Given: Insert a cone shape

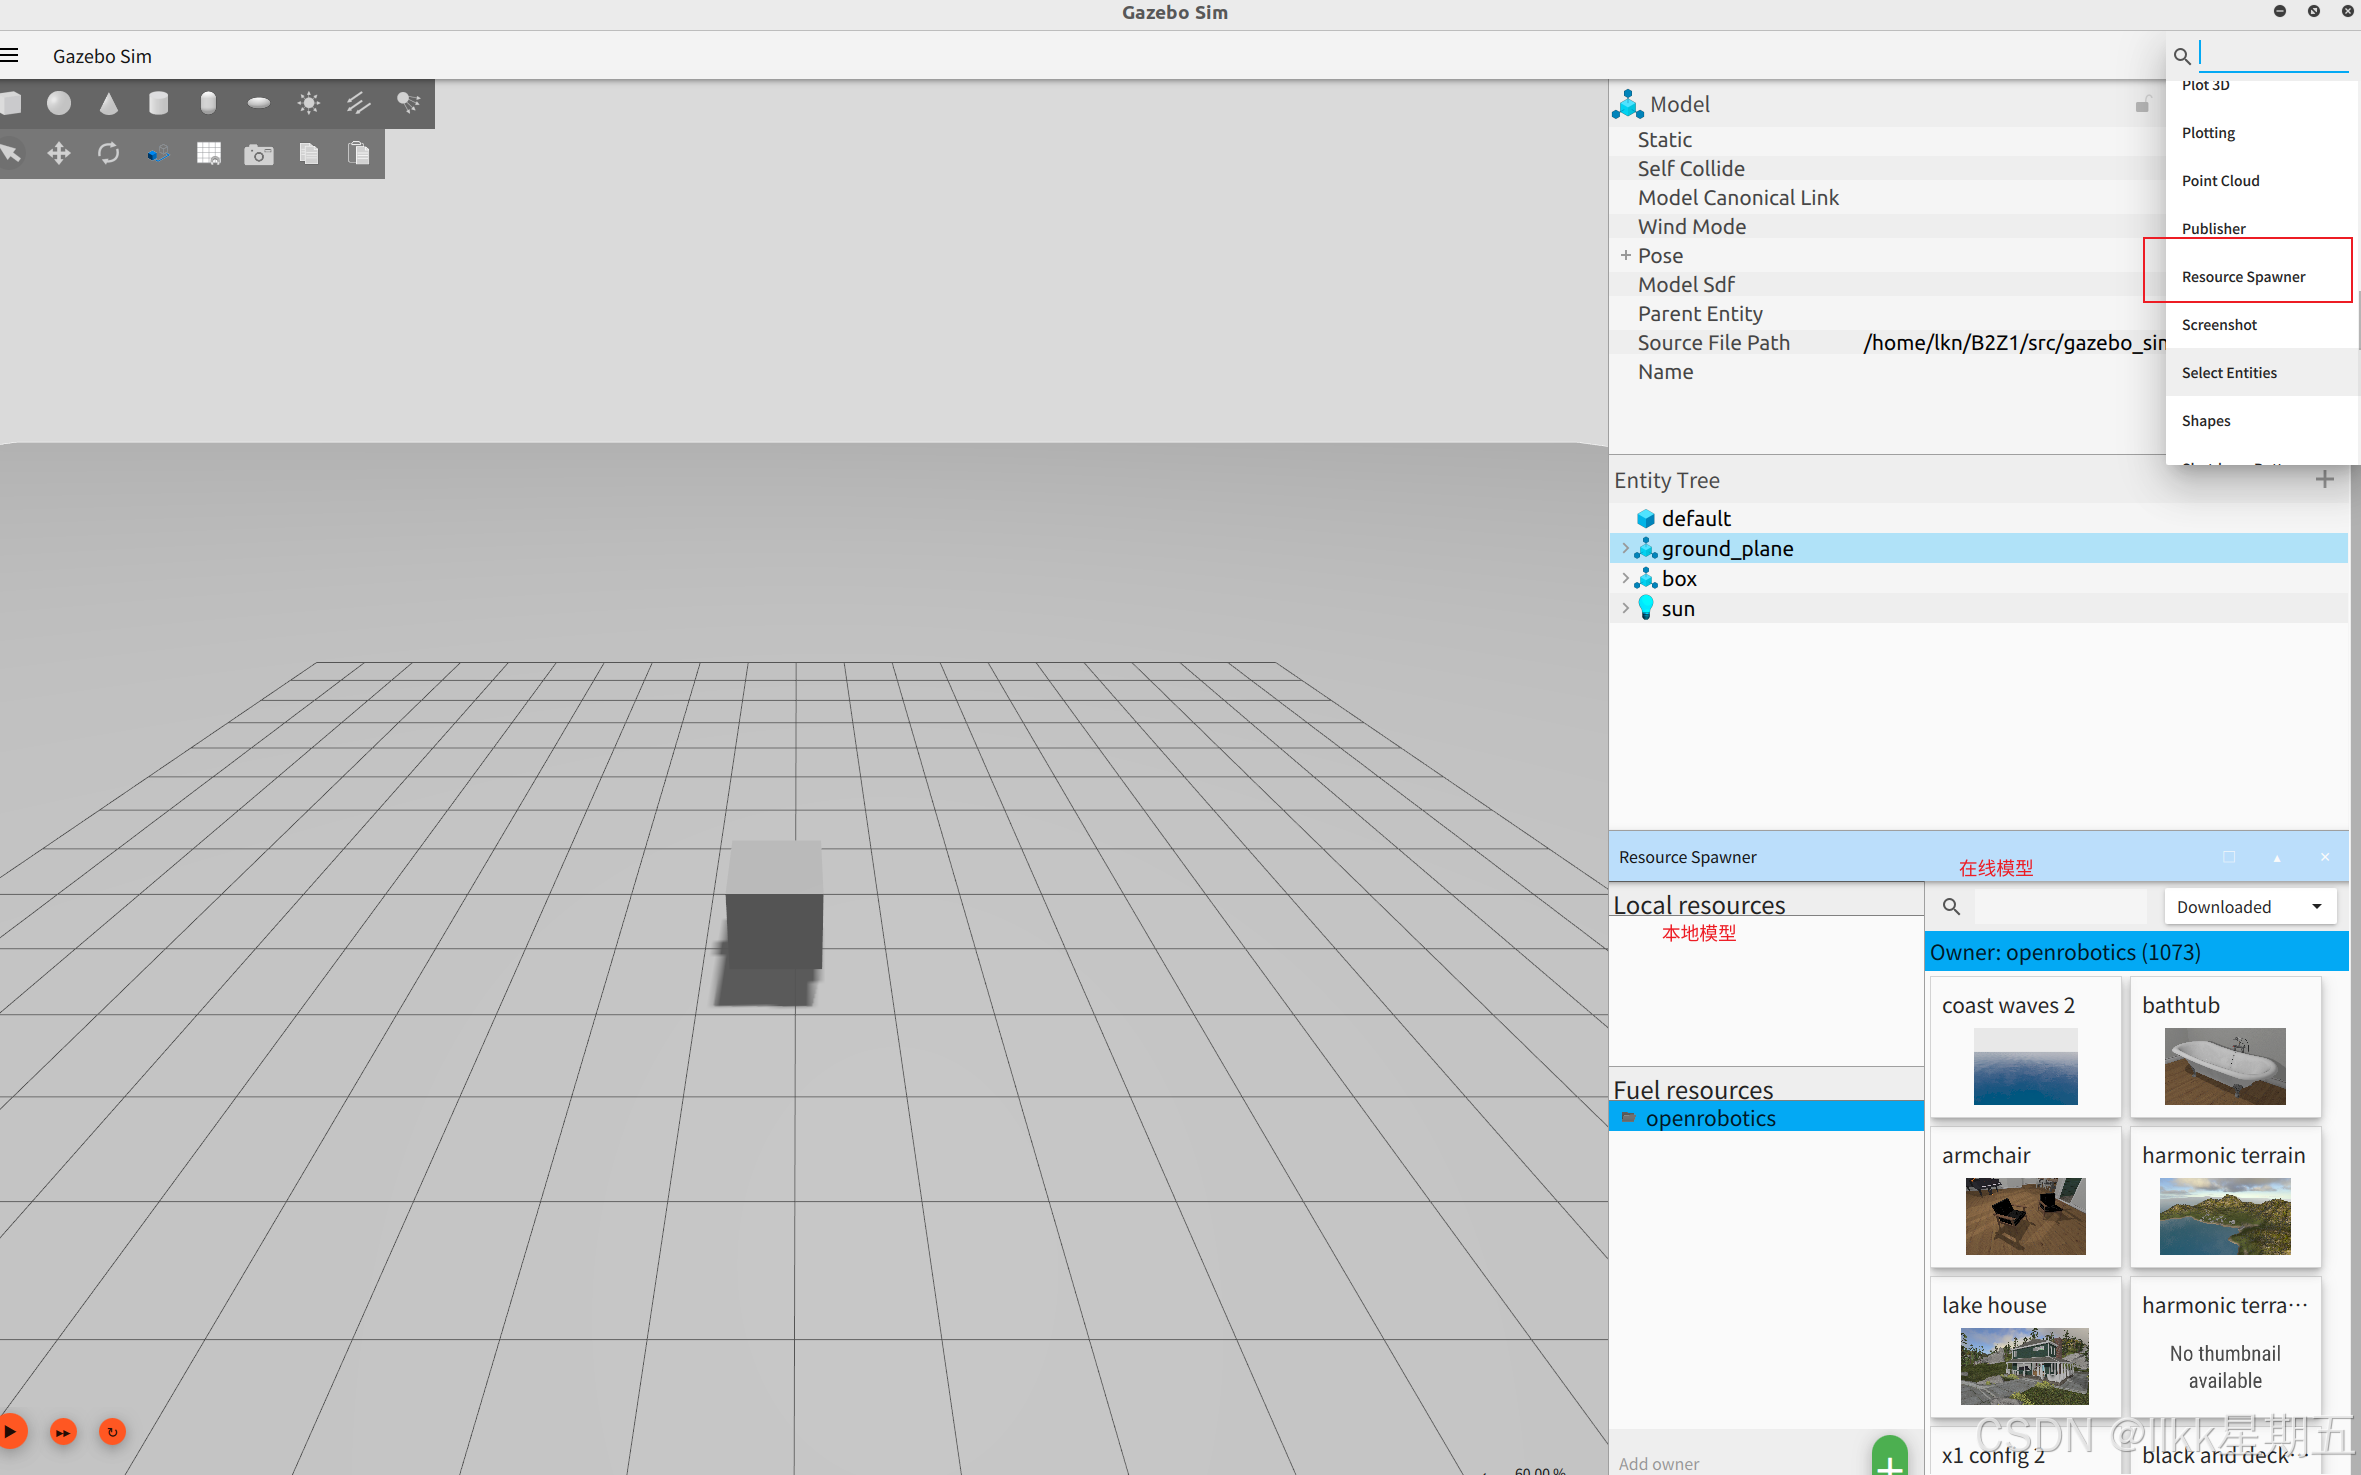Looking at the screenshot, I should pos(109,103).
